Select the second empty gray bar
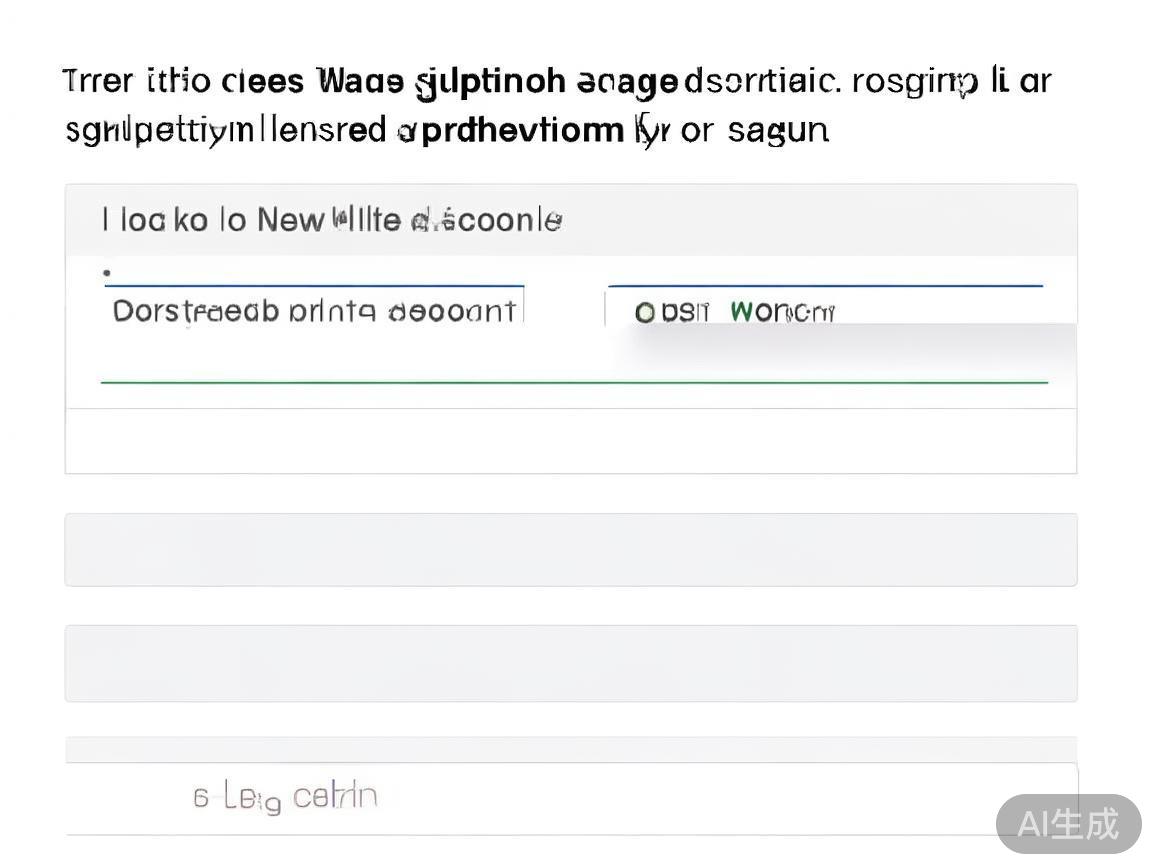 click(570, 663)
